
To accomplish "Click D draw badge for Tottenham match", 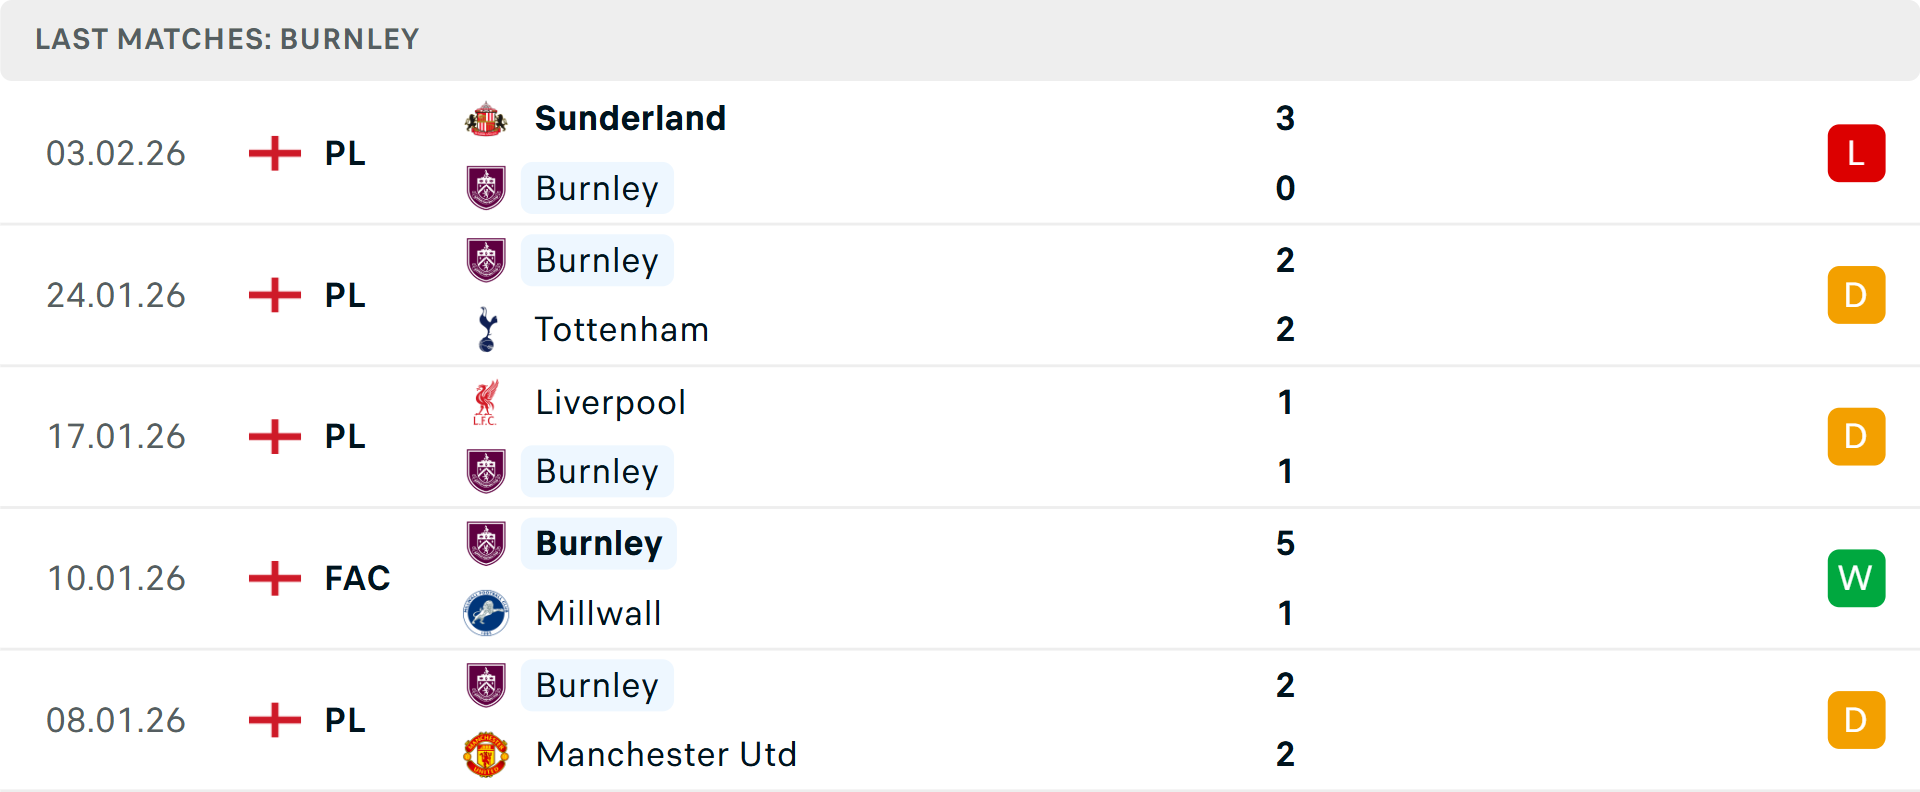I will [x=1855, y=295].
